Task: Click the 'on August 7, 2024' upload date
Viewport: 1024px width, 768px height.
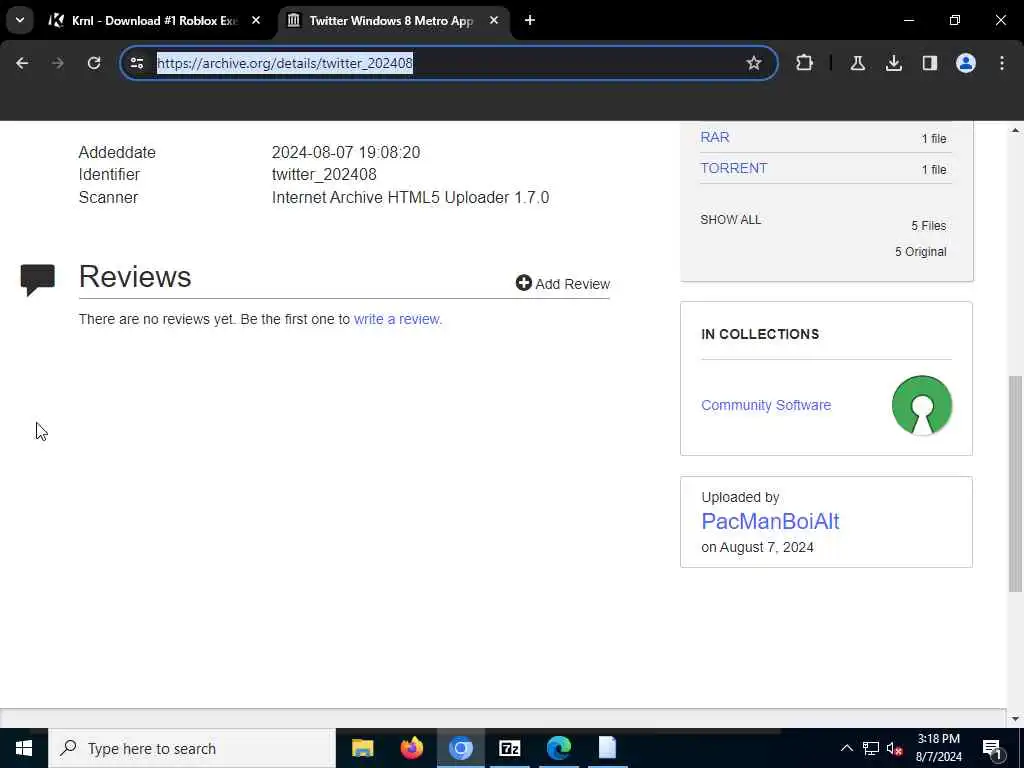Action: 758,547
